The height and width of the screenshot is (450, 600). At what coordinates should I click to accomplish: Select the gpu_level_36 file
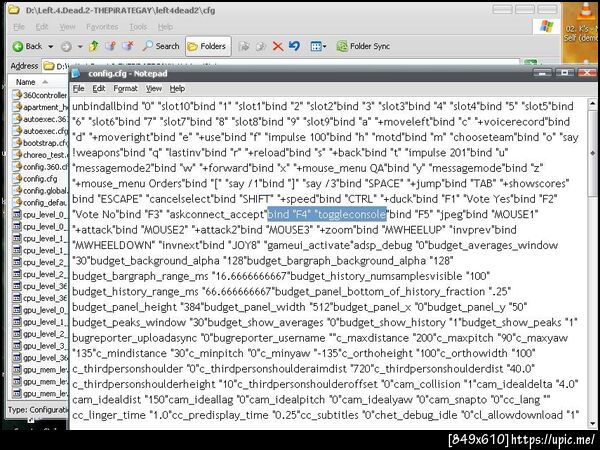40,357
